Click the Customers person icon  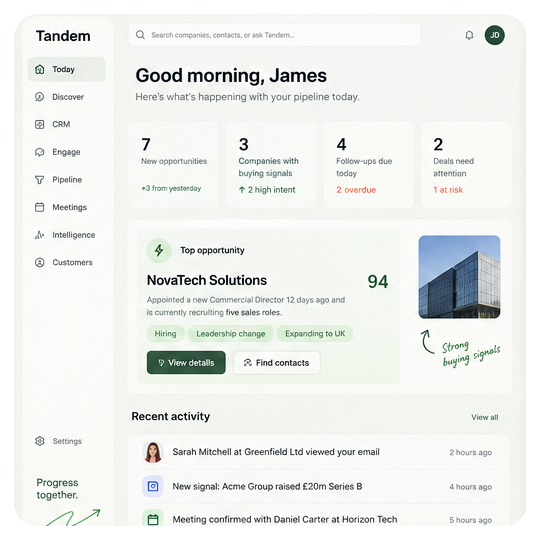pos(40,262)
